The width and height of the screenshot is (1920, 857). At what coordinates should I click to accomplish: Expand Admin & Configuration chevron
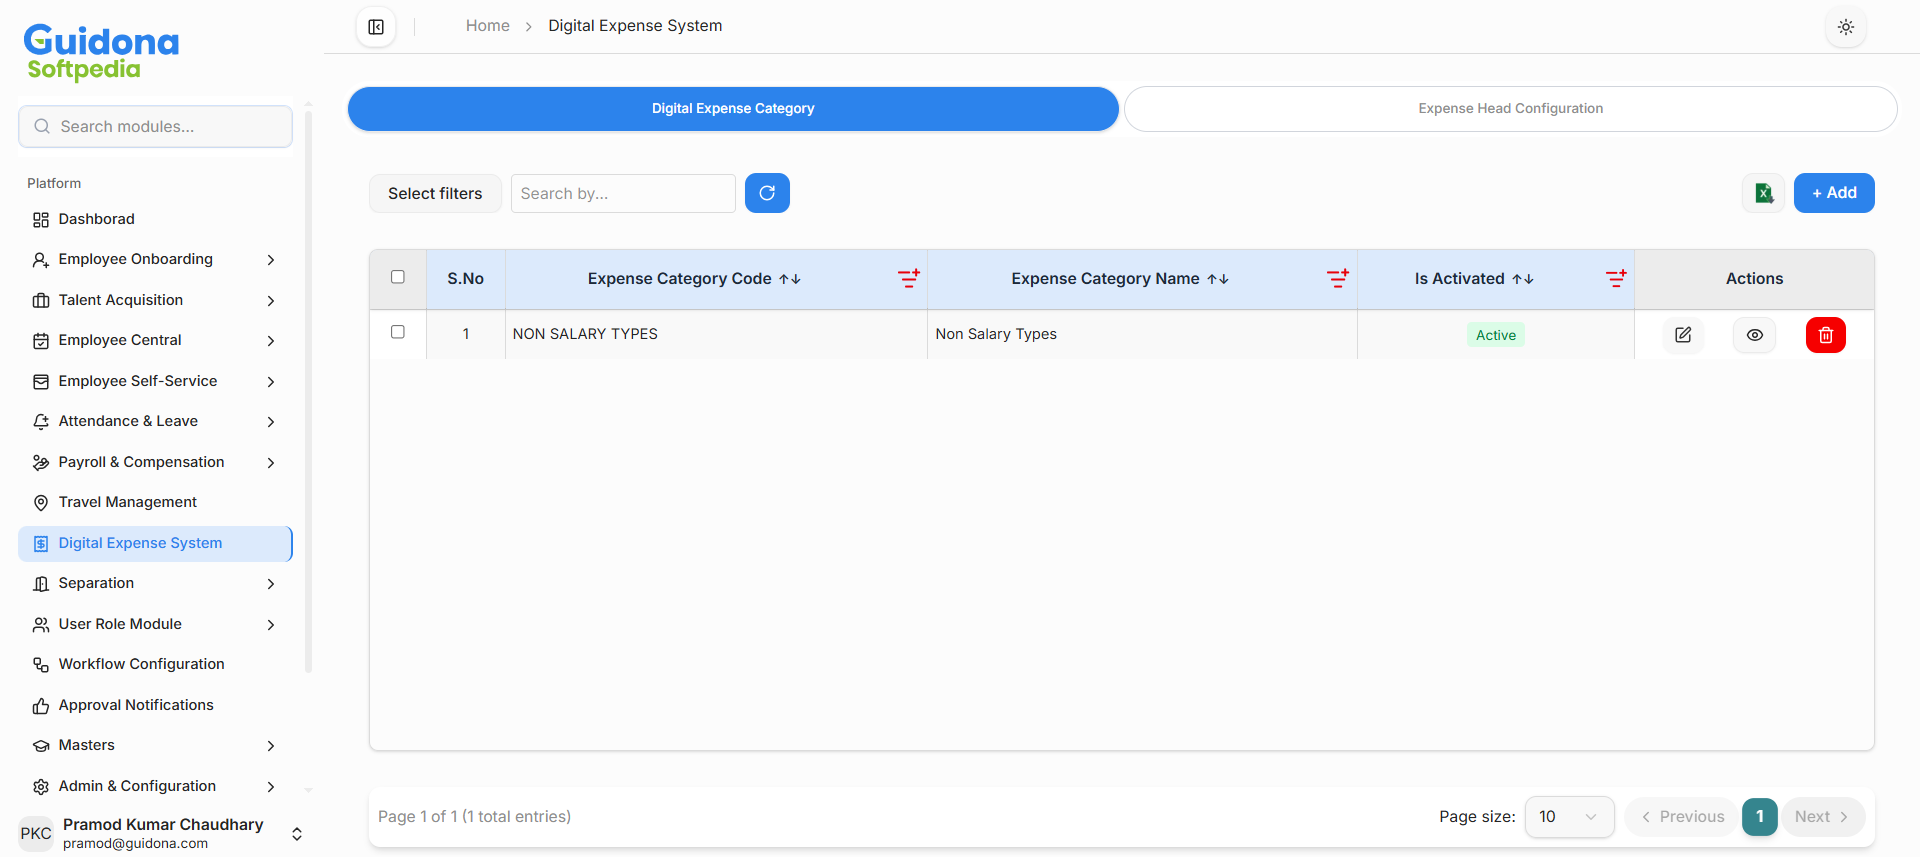click(271, 787)
